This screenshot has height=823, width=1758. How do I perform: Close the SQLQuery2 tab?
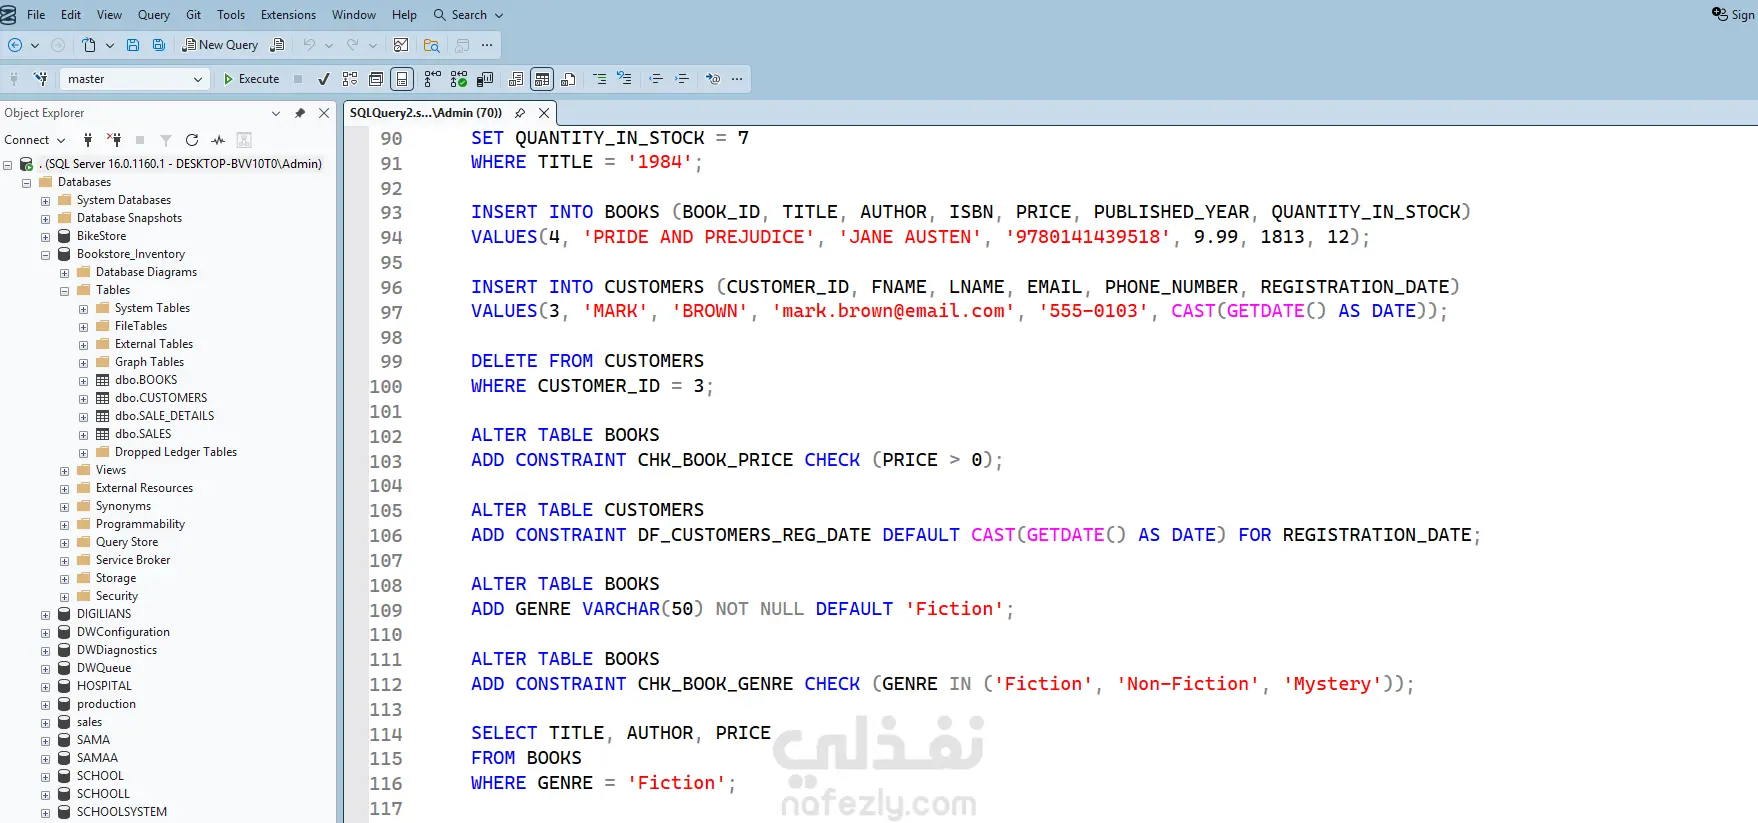(x=544, y=113)
